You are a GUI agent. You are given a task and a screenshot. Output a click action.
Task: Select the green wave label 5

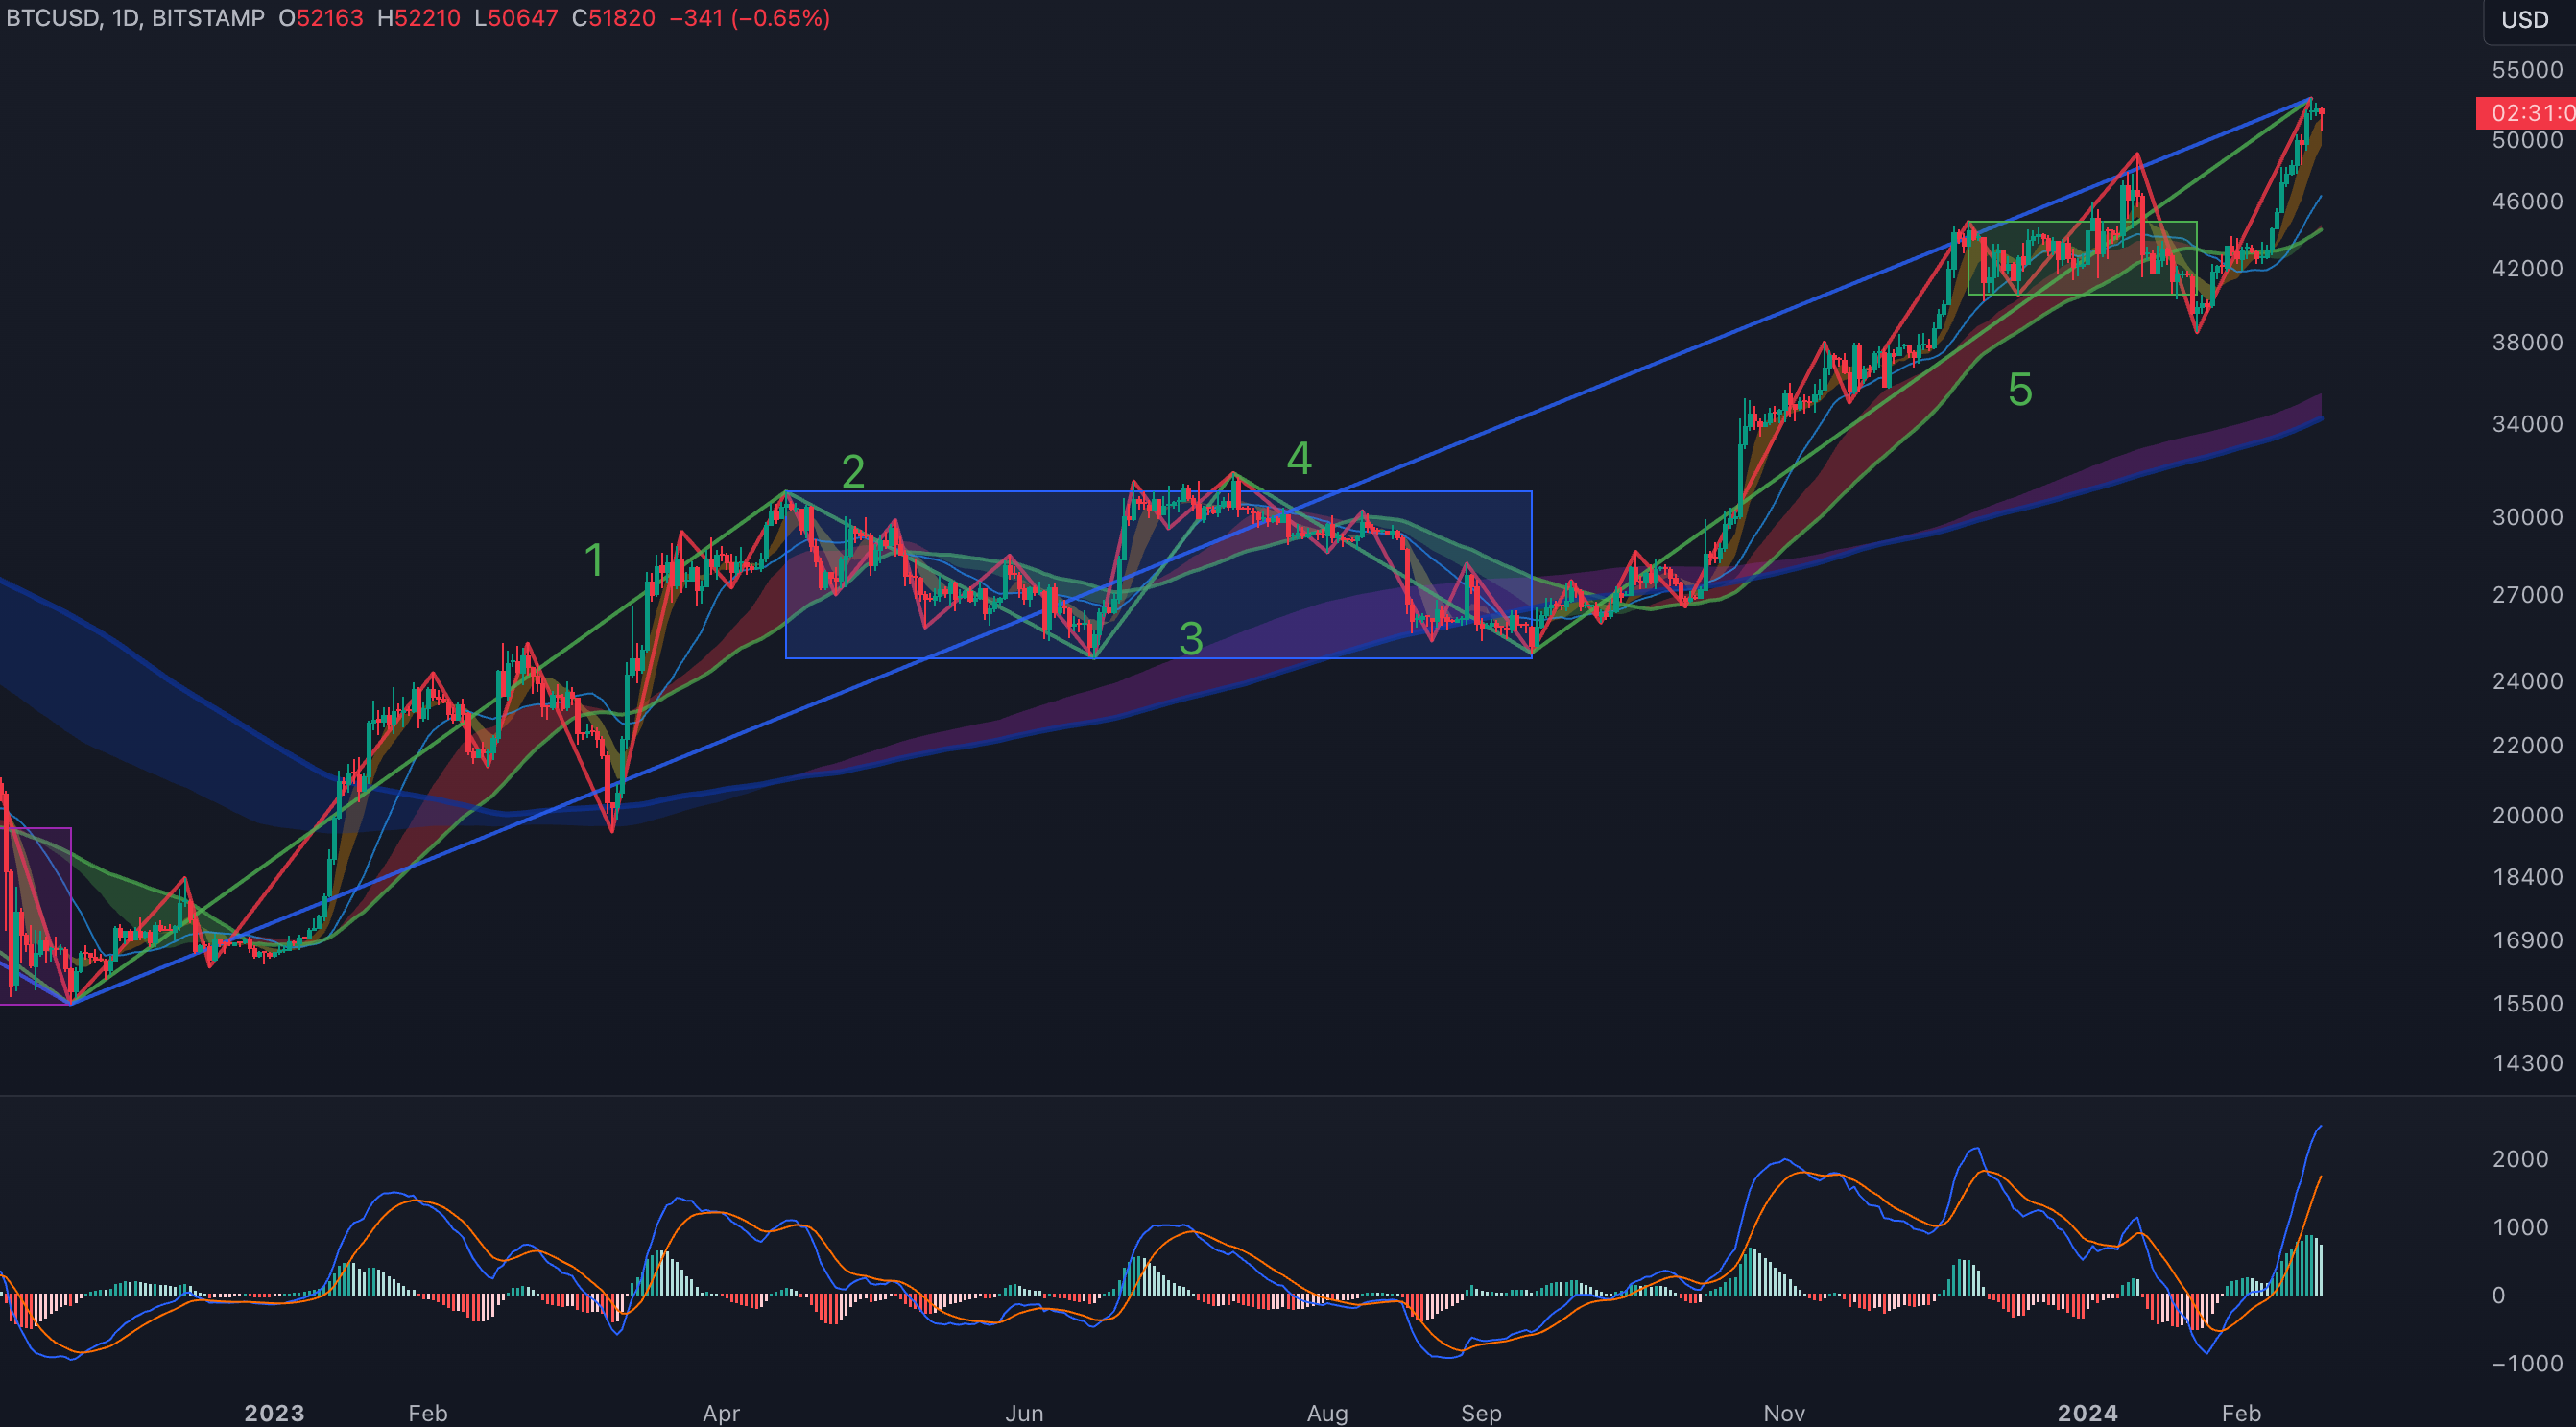point(2019,390)
